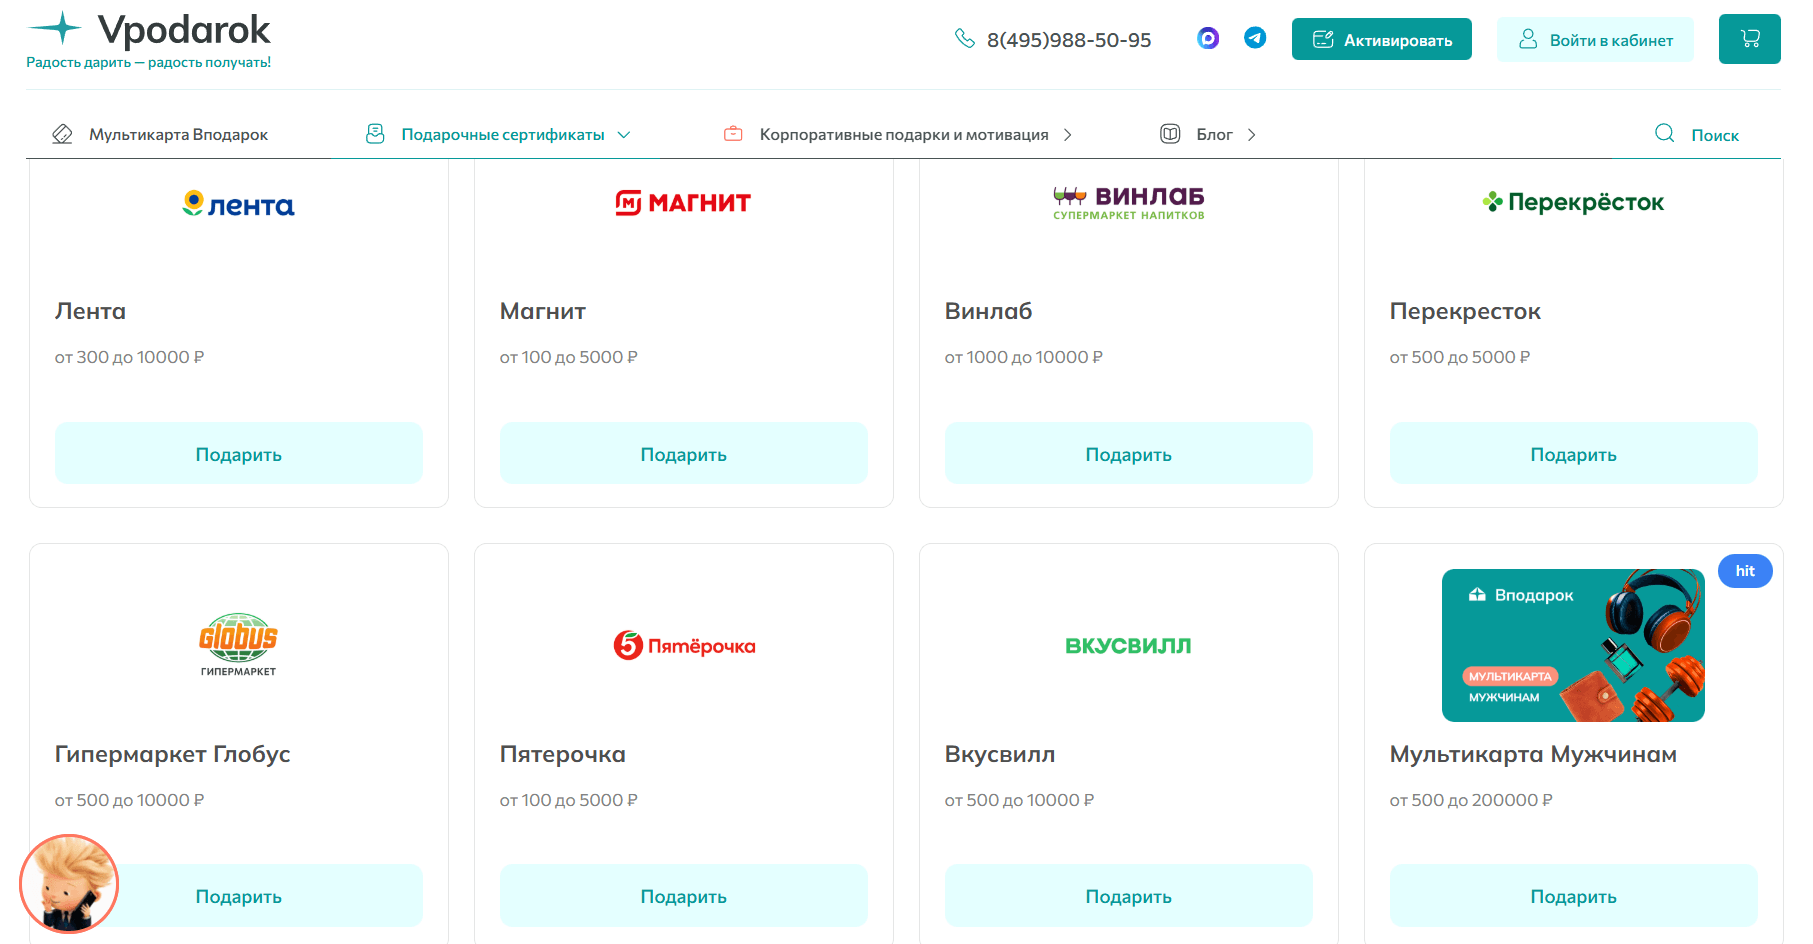Expand Корпоративные подарки и мотивация arrow
The image size is (1813, 944).
(x=1068, y=135)
